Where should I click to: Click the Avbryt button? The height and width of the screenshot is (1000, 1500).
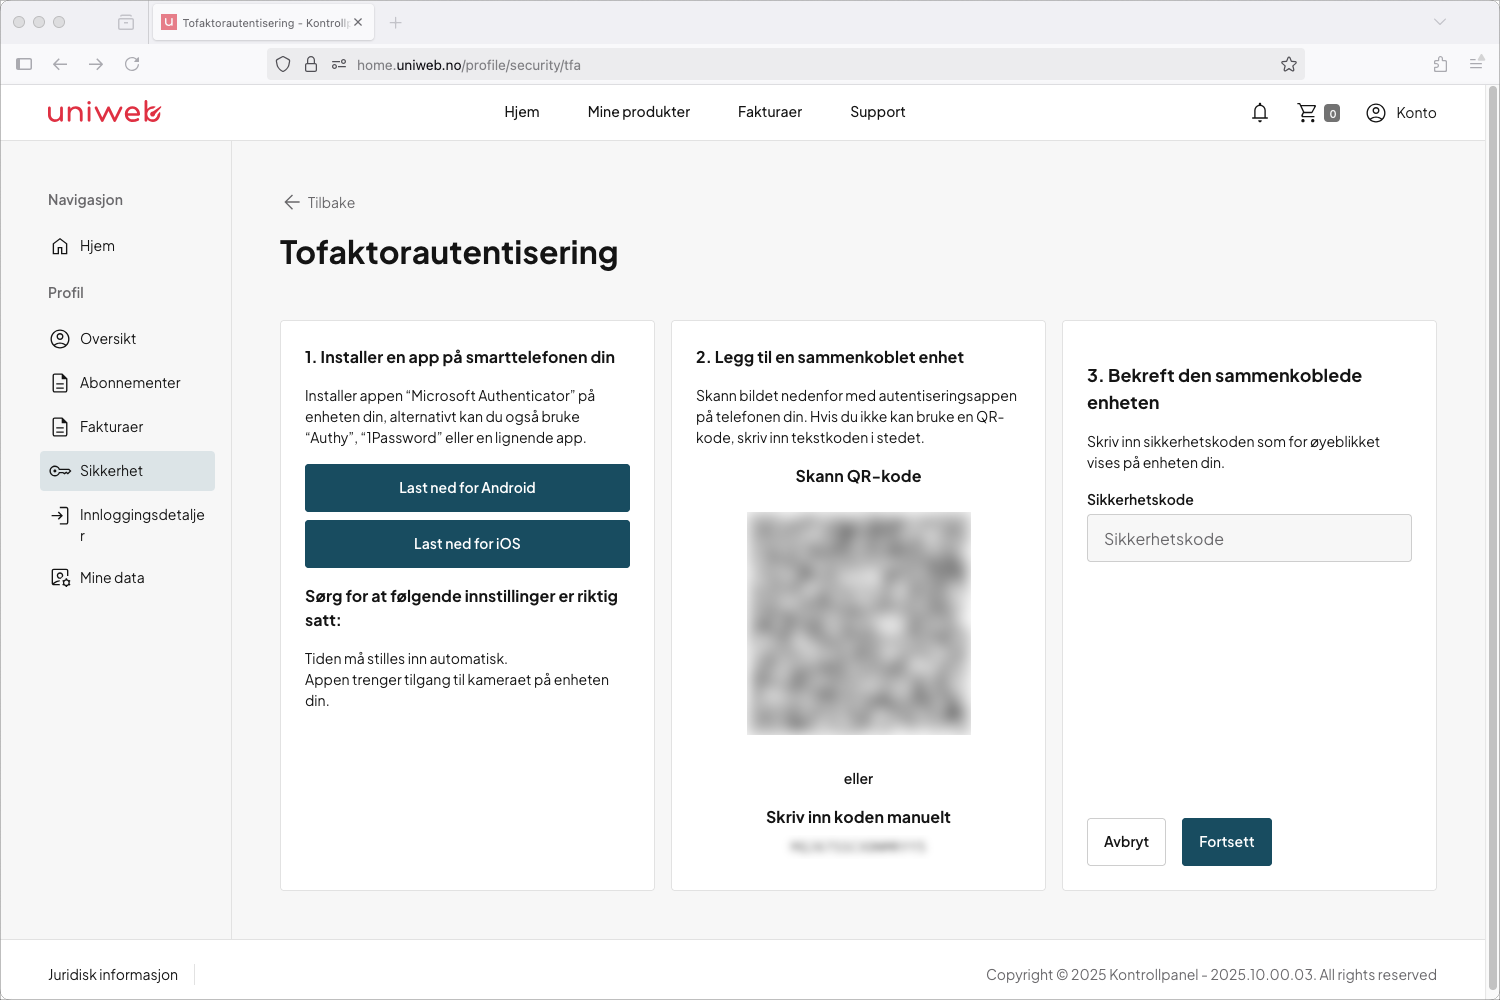pyautogui.click(x=1126, y=842)
